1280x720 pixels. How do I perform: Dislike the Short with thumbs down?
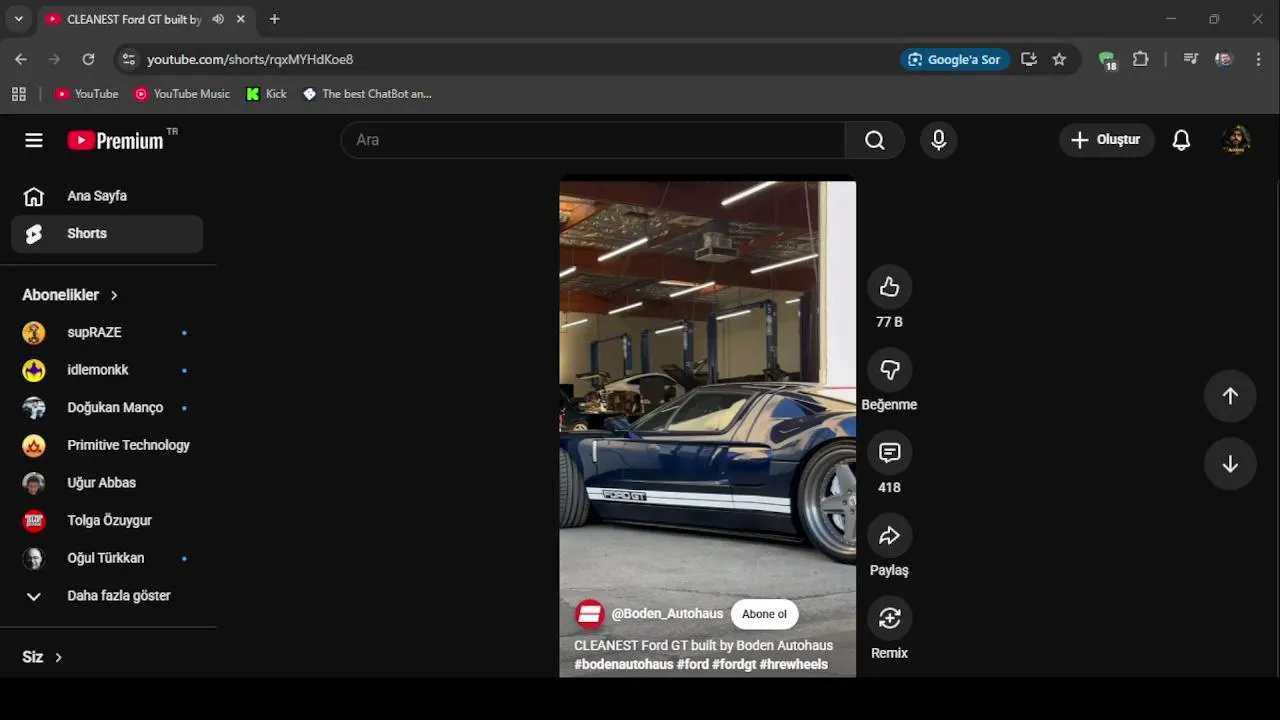(x=889, y=370)
